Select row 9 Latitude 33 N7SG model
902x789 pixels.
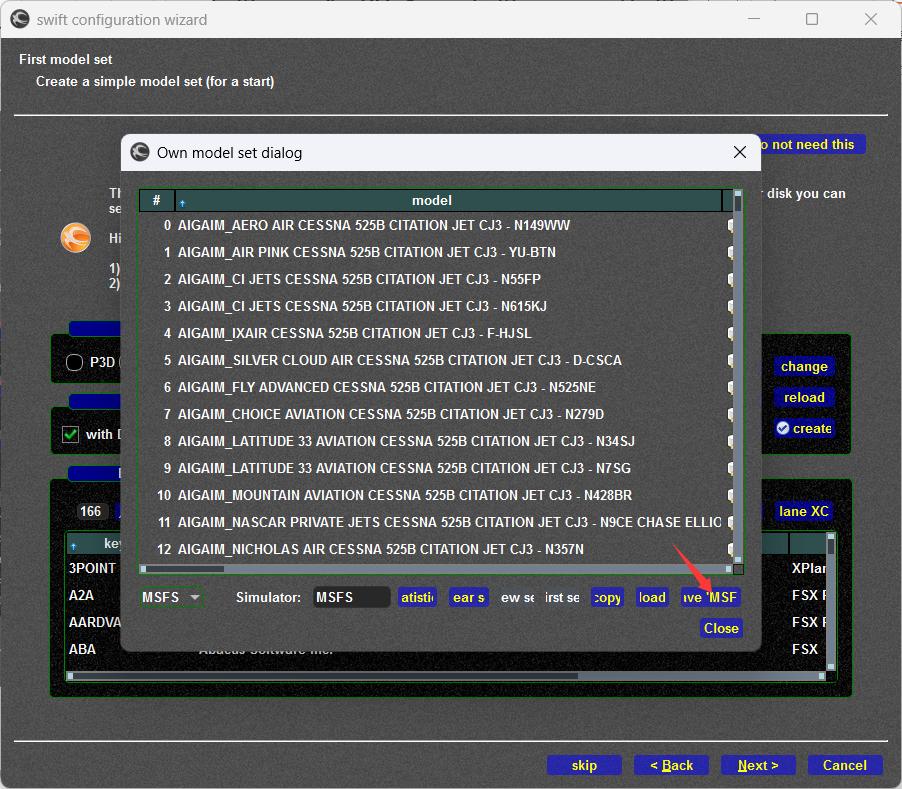(435, 468)
